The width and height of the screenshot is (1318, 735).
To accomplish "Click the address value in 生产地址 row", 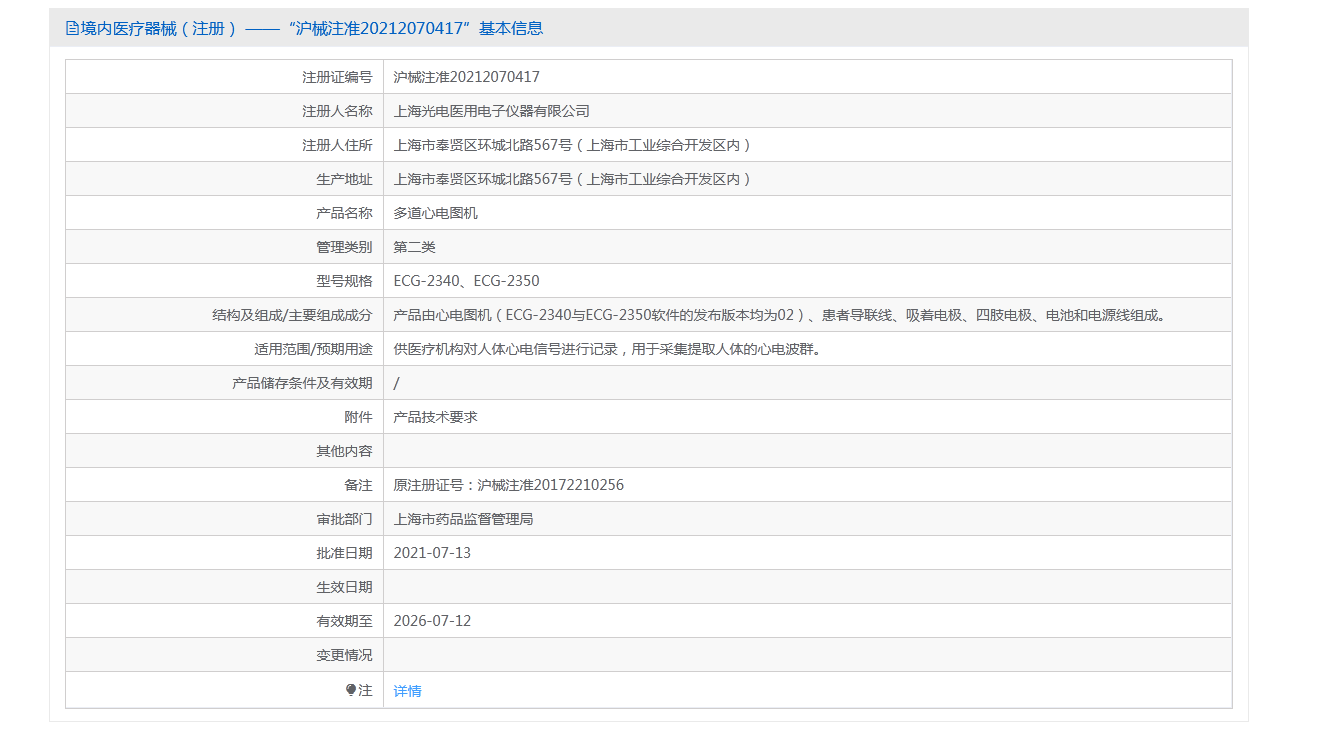I will [x=573, y=179].
